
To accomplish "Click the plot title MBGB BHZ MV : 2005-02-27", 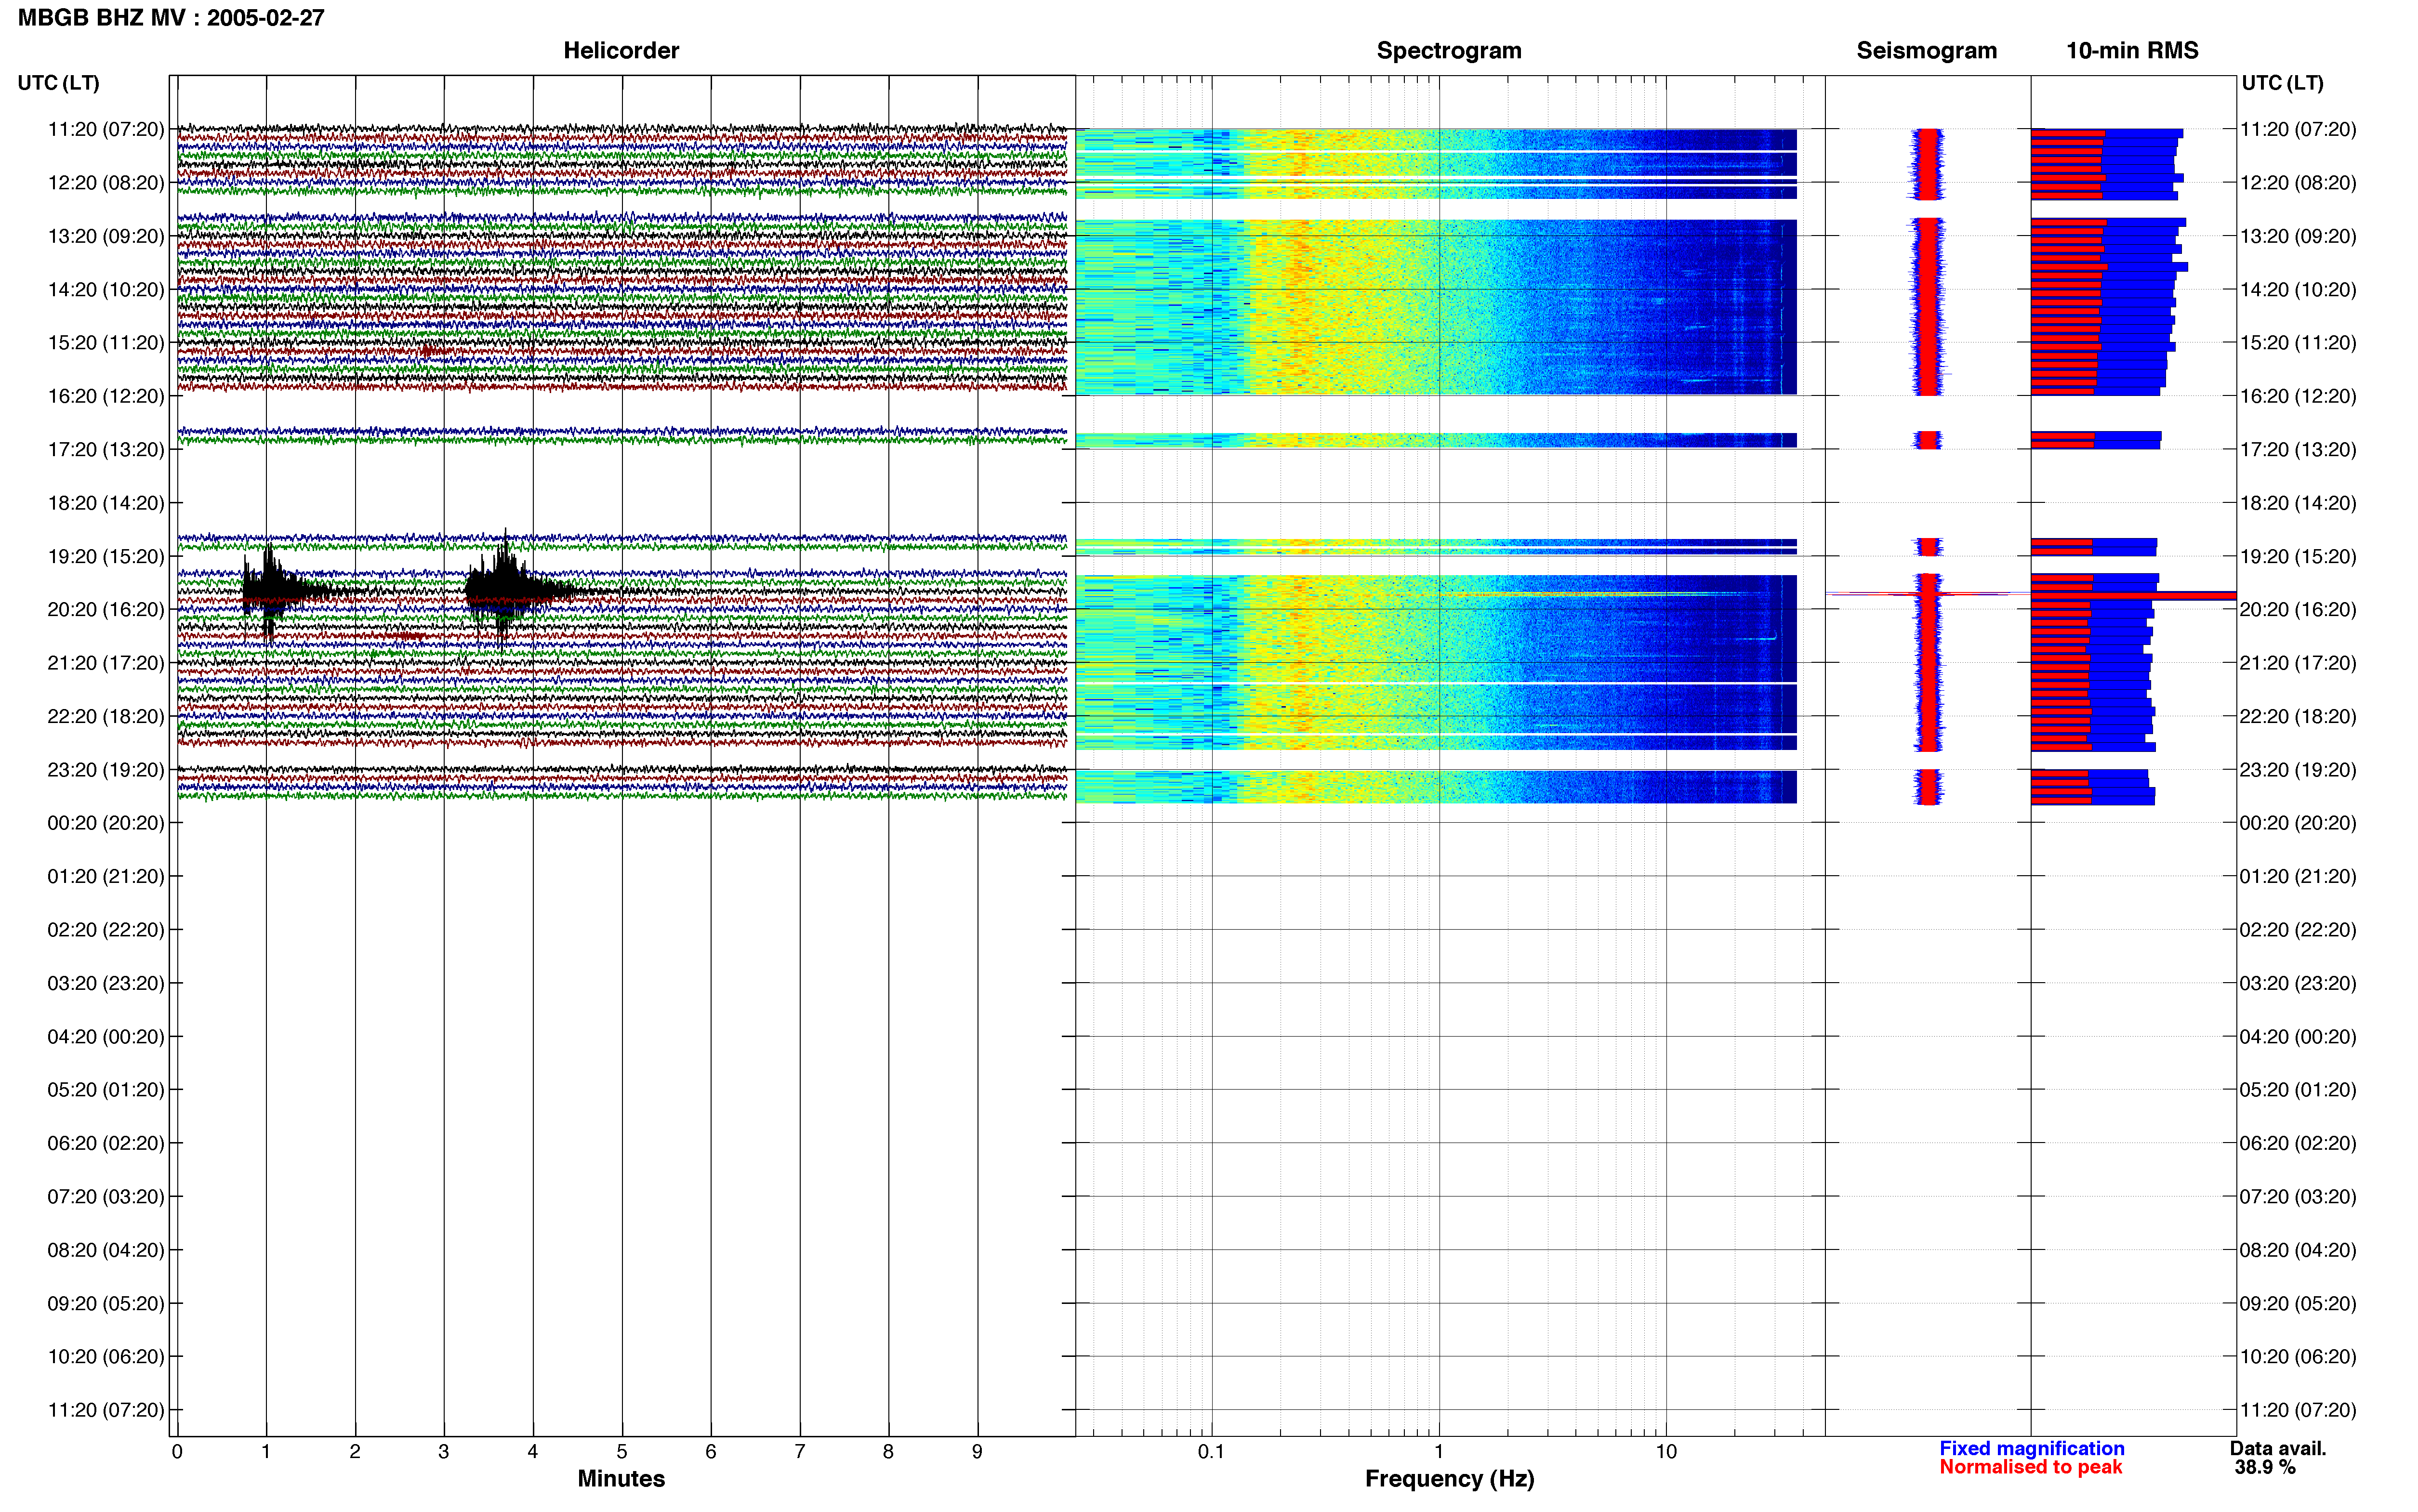I will (171, 18).
